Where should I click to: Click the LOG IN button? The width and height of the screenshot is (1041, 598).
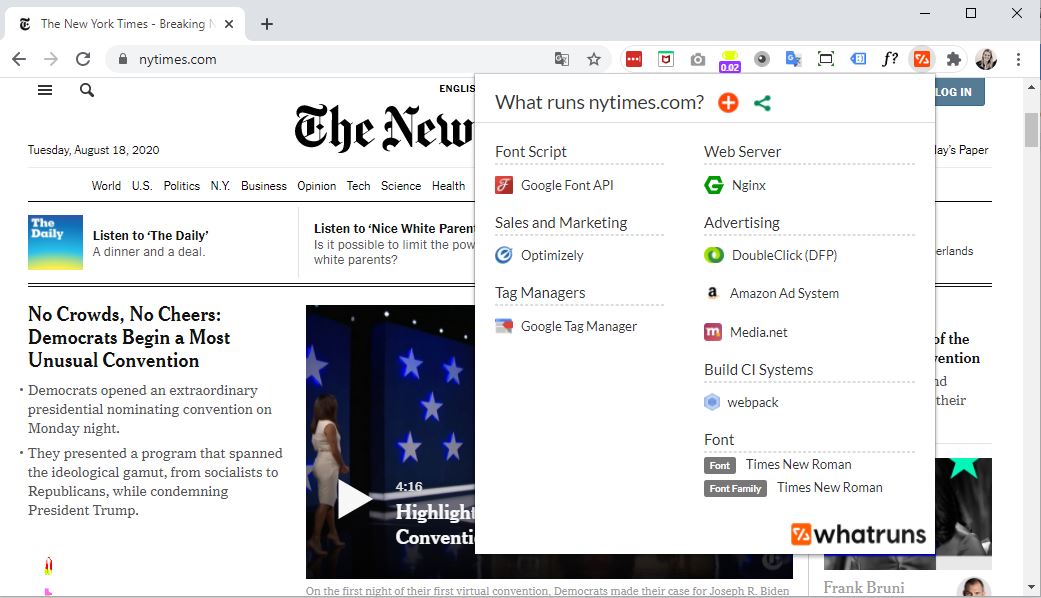[959, 92]
